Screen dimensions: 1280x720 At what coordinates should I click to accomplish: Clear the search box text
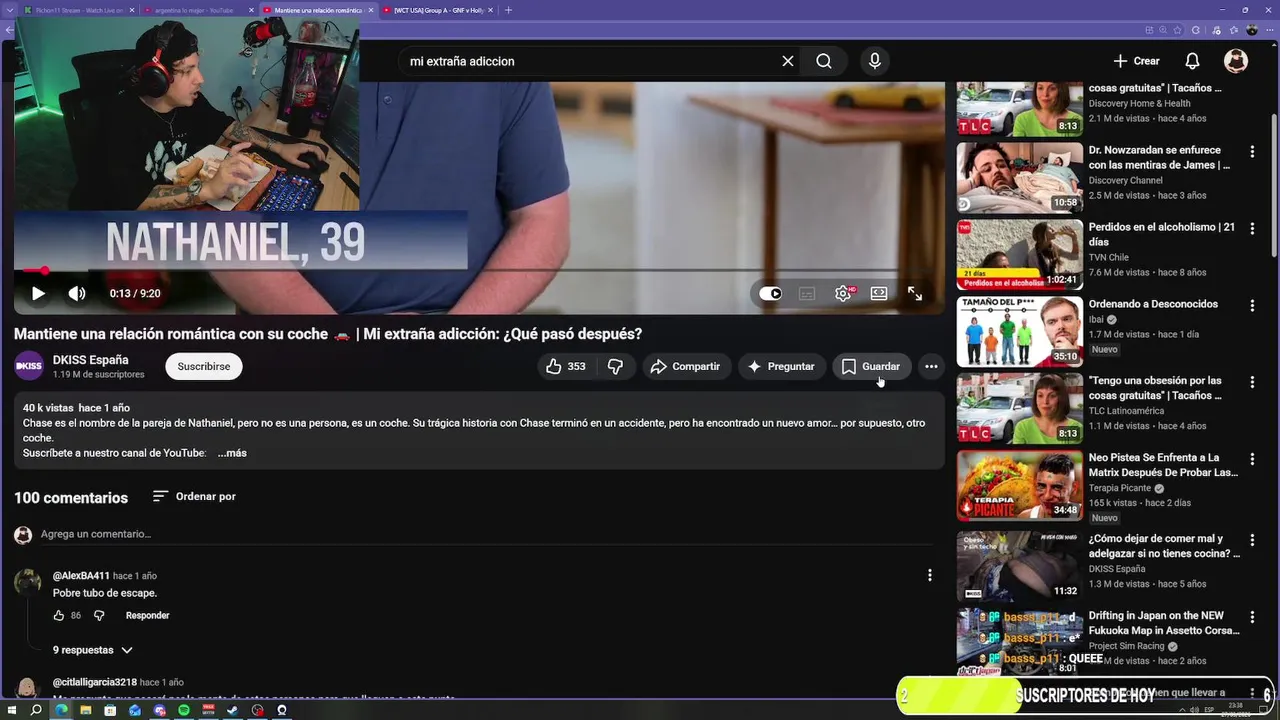(788, 61)
